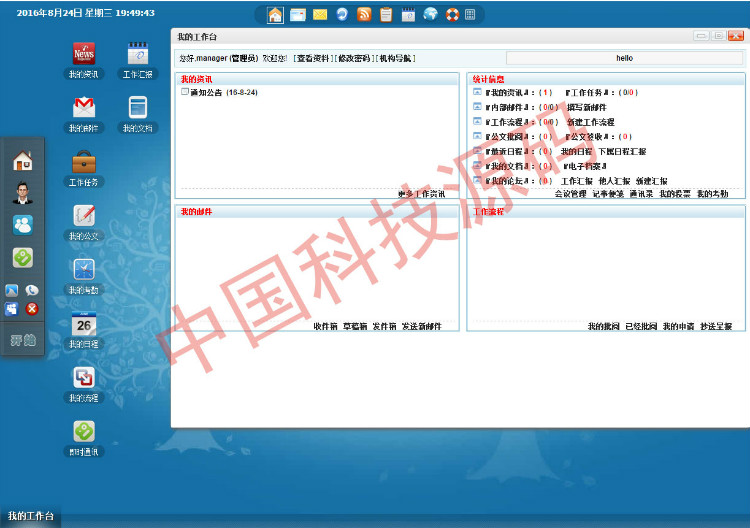Click the house icon in left sidebar
The width and height of the screenshot is (750, 528).
[22, 160]
